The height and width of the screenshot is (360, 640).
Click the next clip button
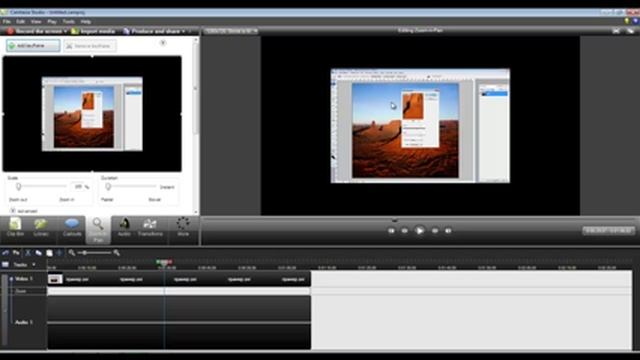tap(448, 231)
